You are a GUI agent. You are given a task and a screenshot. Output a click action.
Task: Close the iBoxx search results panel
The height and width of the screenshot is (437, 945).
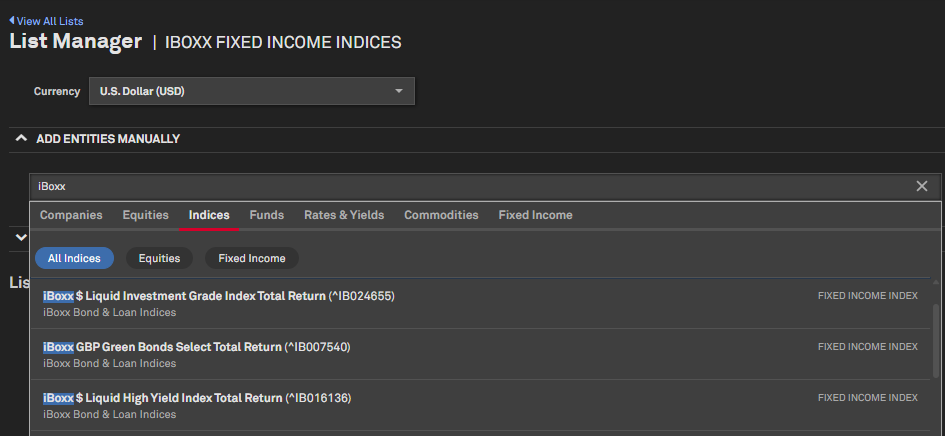click(922, 186)
